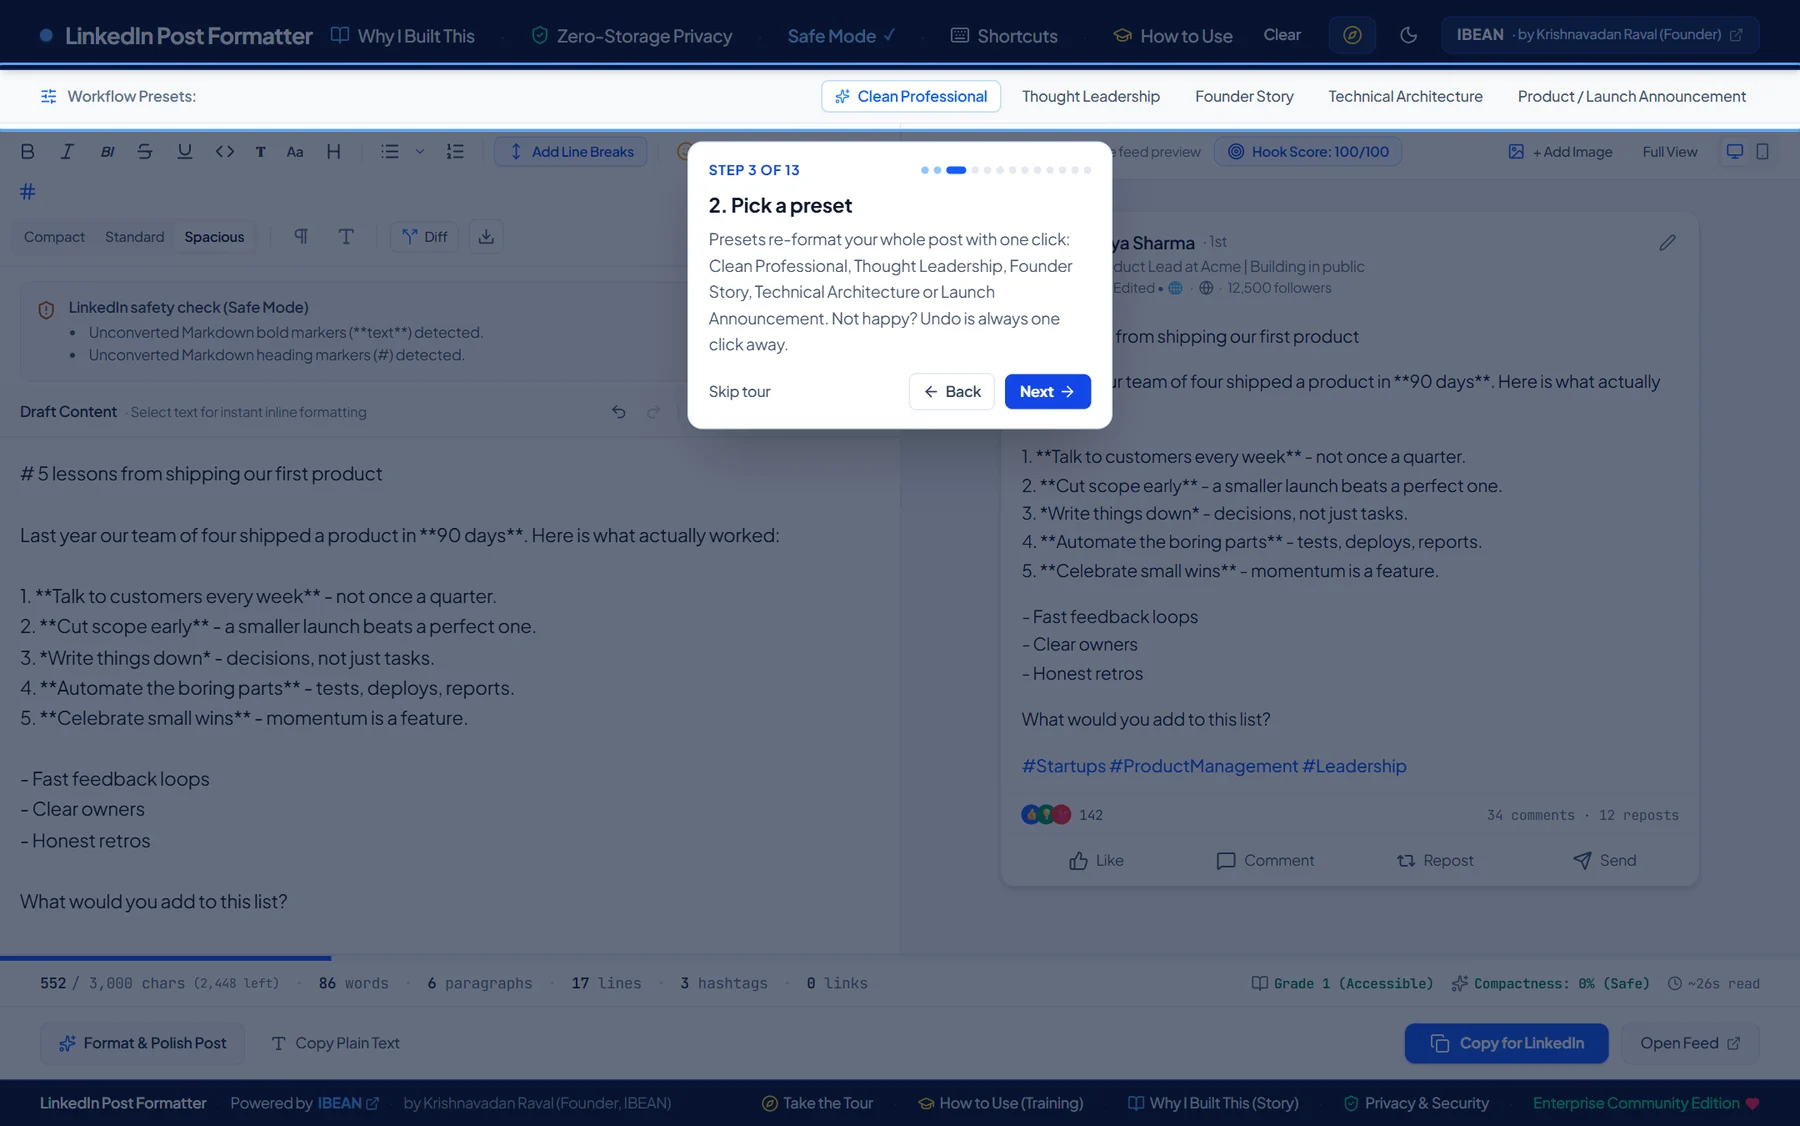The image size is (1800, 1126).
Task: Toggle dark mode moon icon
Action: click(x=1409, y=35)
